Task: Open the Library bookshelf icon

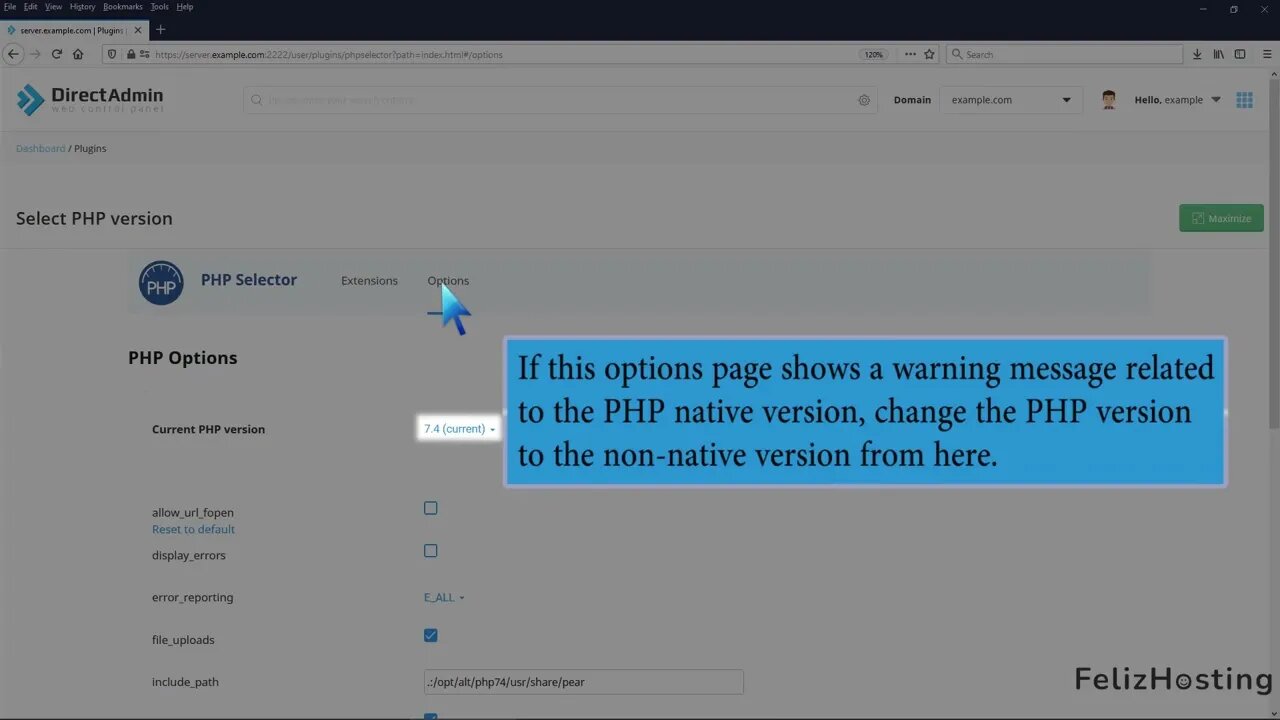Action: (1218, 54)
